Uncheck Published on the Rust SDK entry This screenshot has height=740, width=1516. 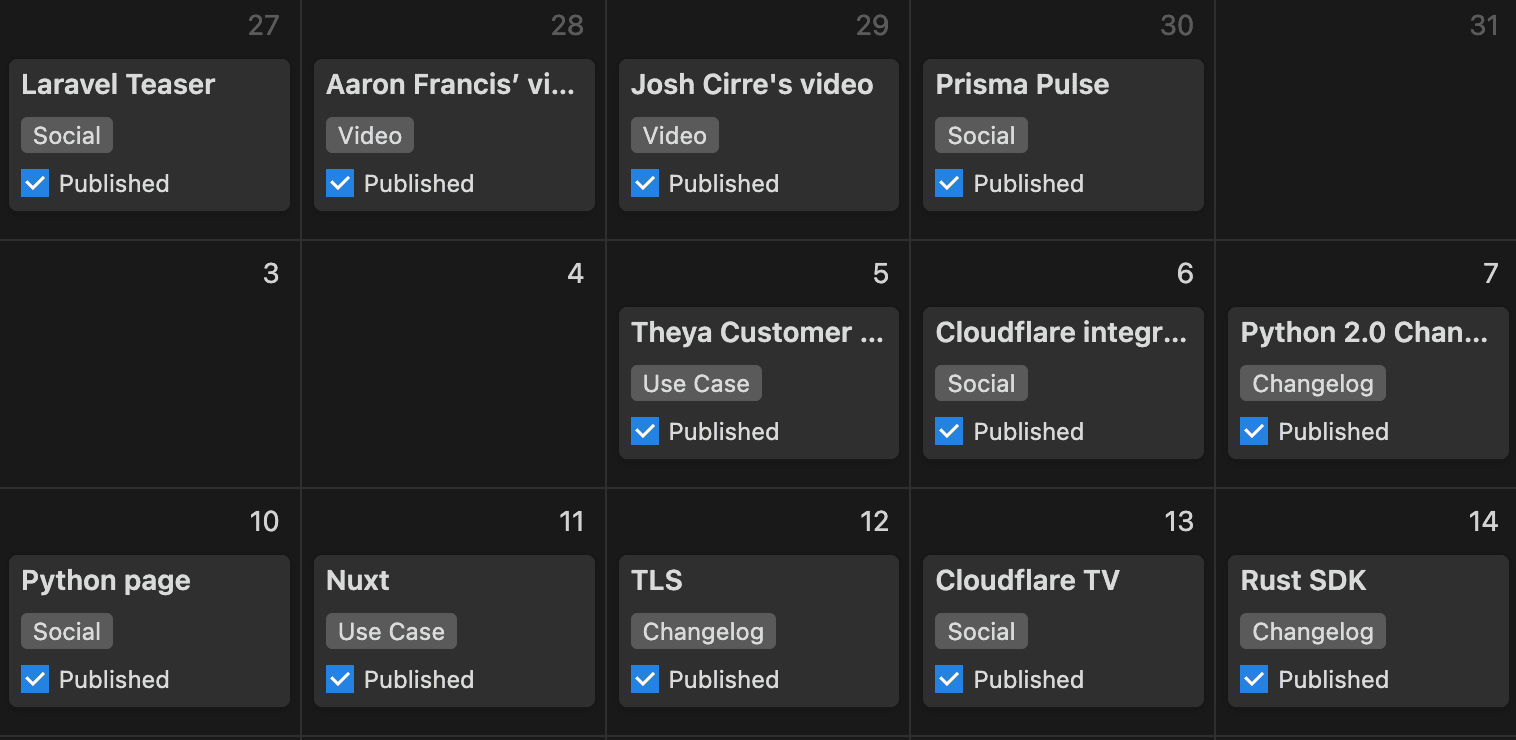1253,679
